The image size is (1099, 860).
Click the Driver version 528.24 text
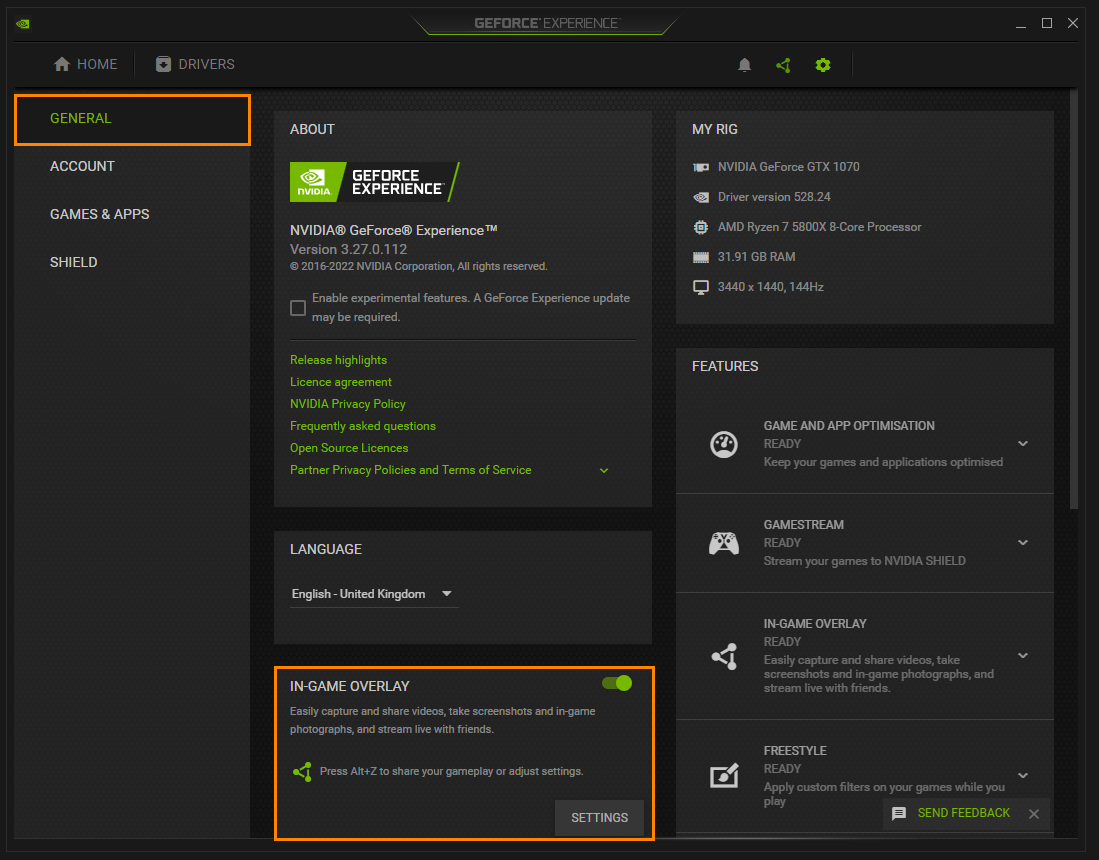click(774, 197)
